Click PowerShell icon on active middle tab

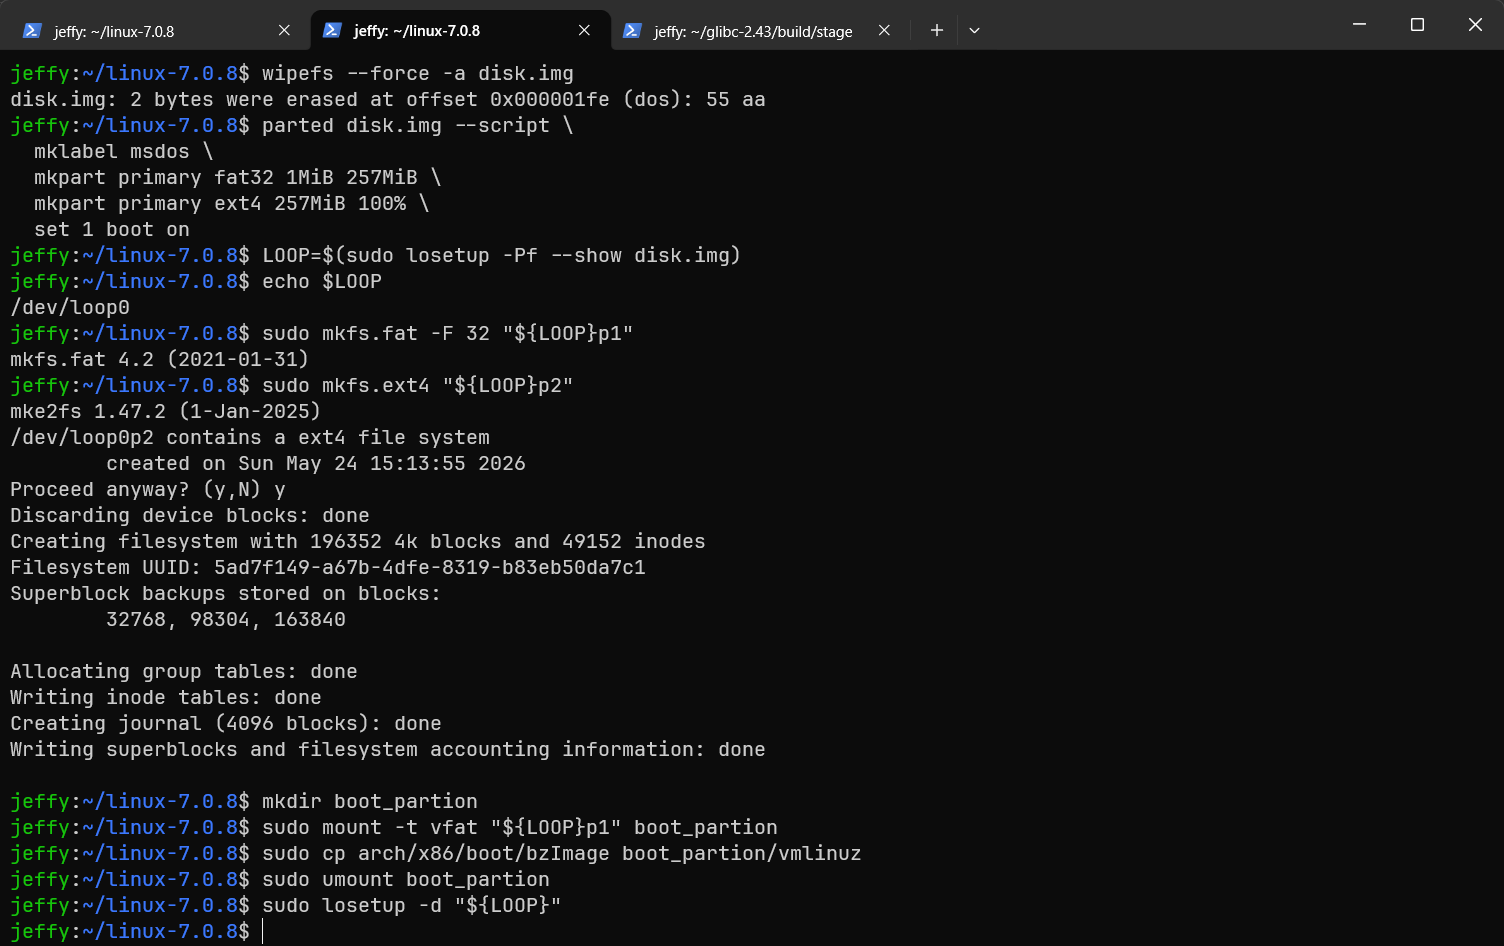tap(332, 30)
